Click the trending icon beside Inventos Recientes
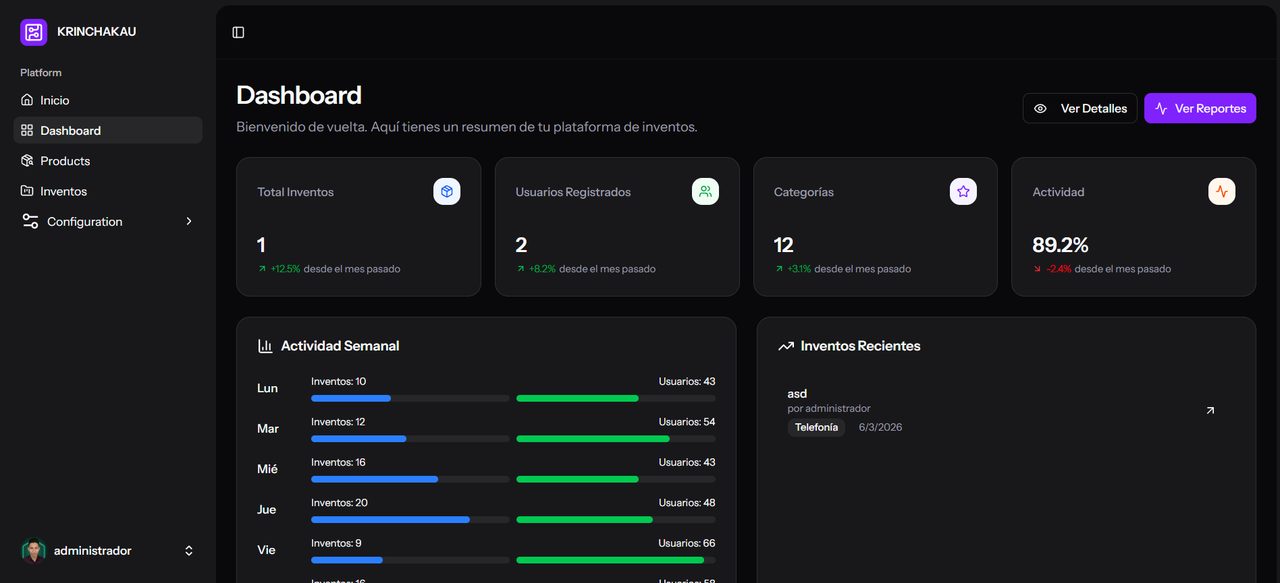This screenshot has height=583, width=1280. click(x=786, y=346)
